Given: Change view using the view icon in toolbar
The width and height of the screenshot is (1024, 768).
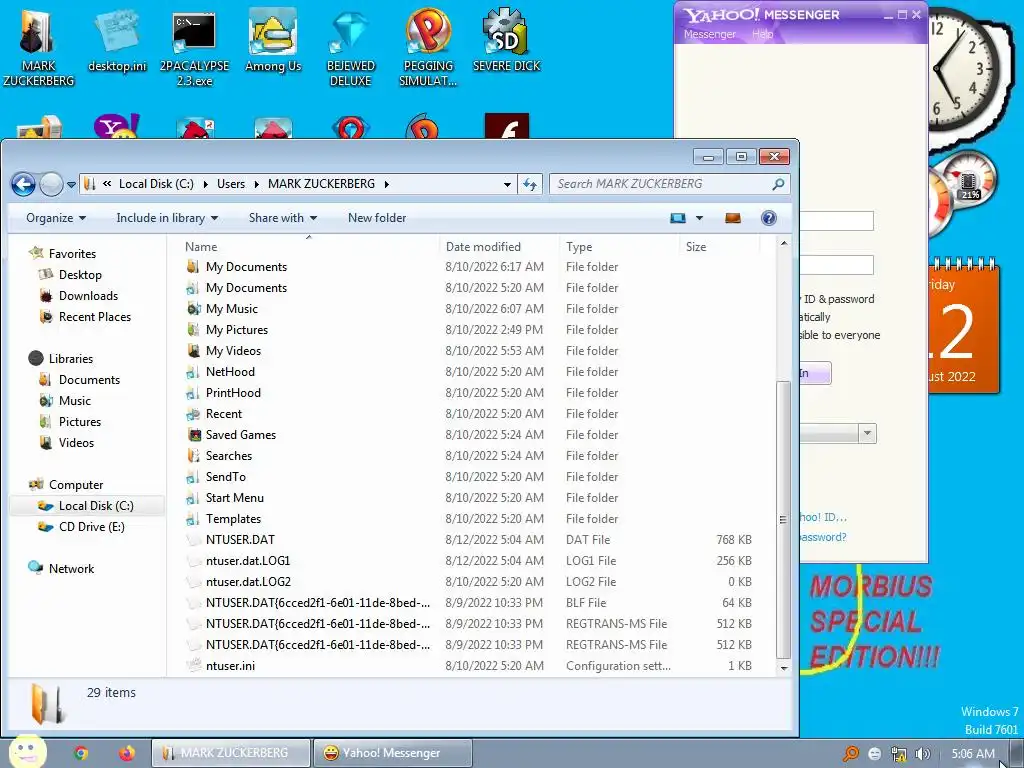Looking at the screenshot, I should (x=678, y=218).
